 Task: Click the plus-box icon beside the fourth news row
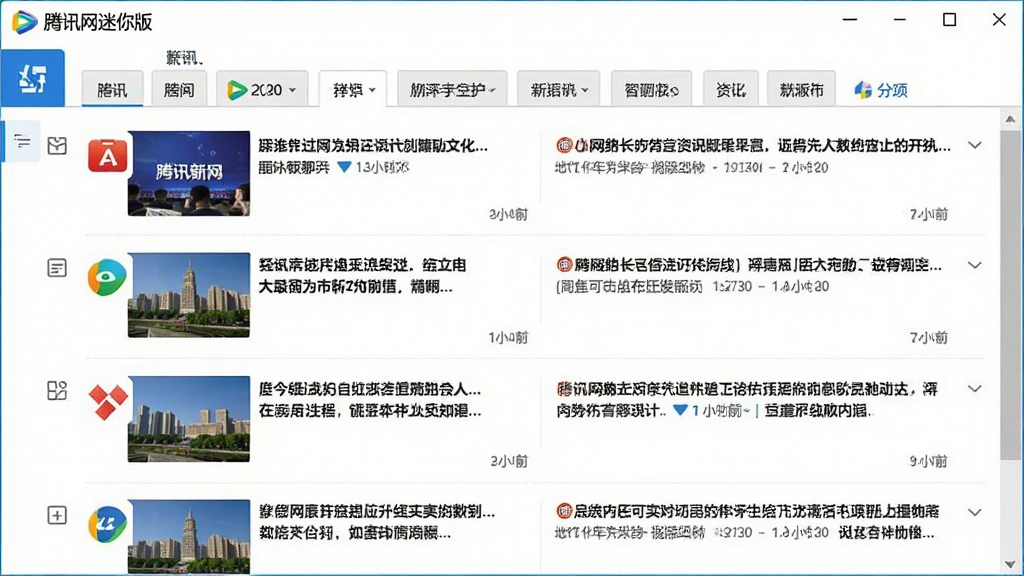click(x=57, y=515)
